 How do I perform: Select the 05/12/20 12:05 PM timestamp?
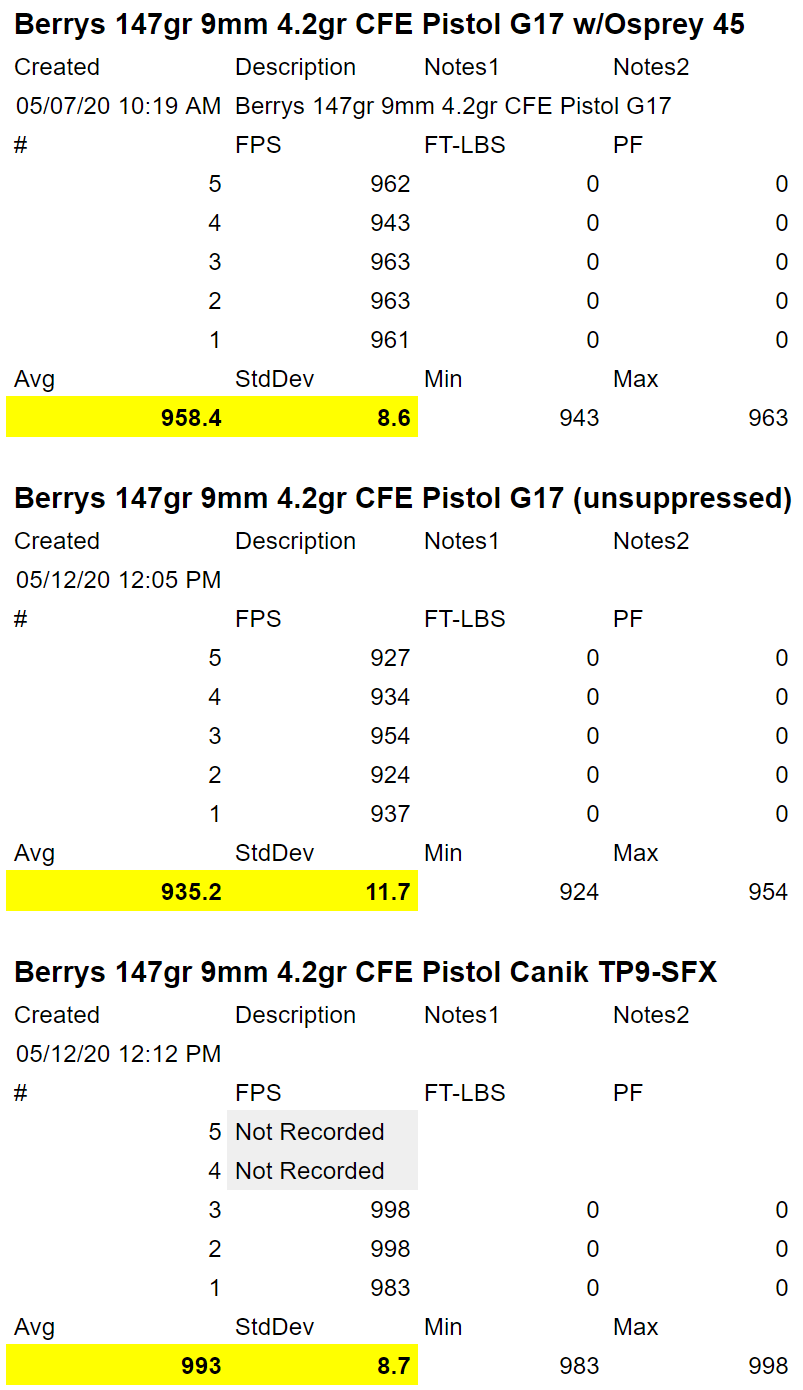coord(118,580)
